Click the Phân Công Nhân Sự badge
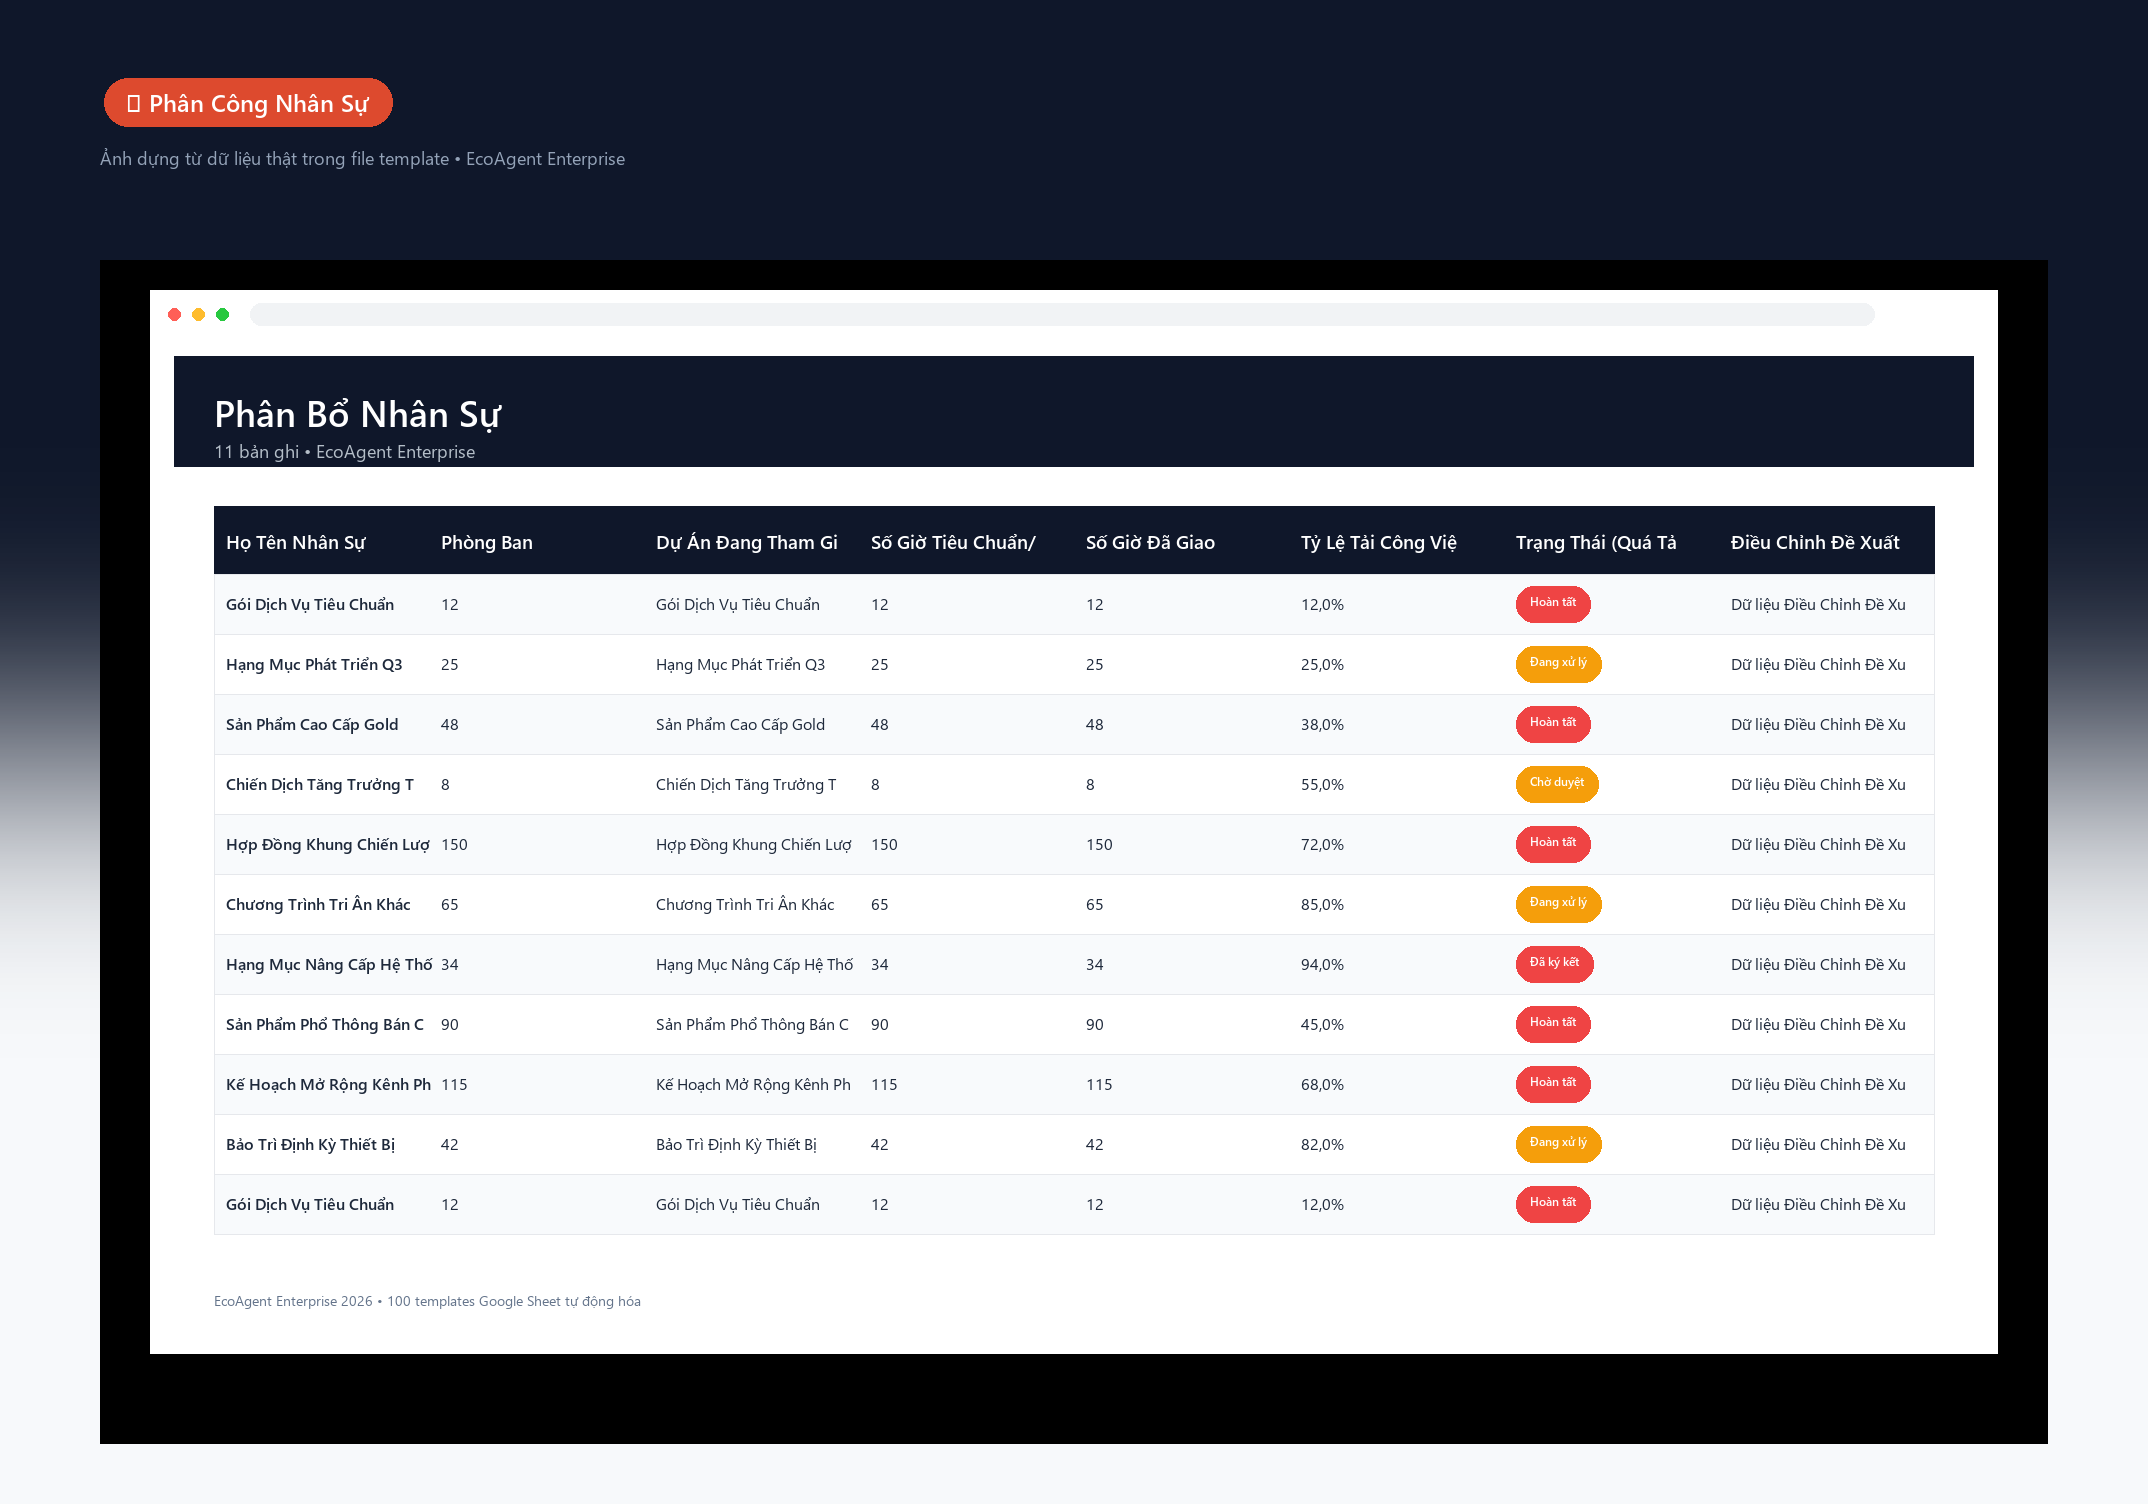This screenshot has height=1504, width=2148. pyautogui.click(x=248, y=103)
